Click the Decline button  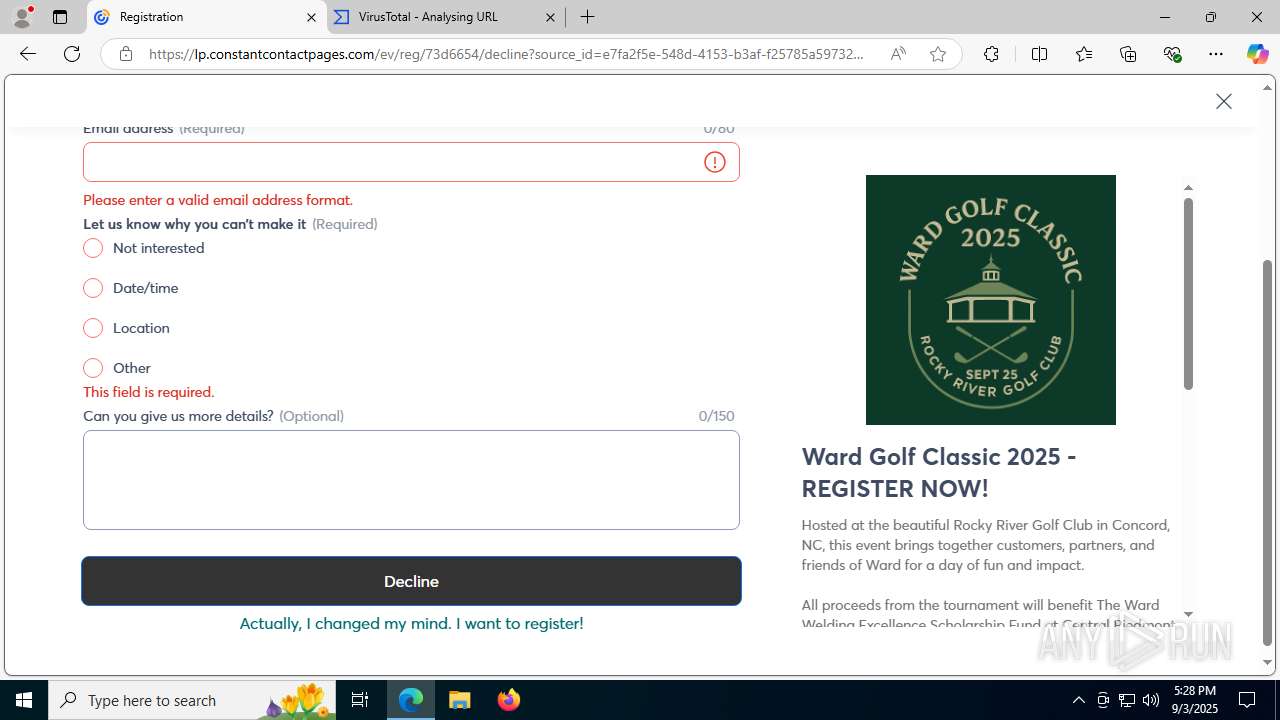tap(411, 581)
